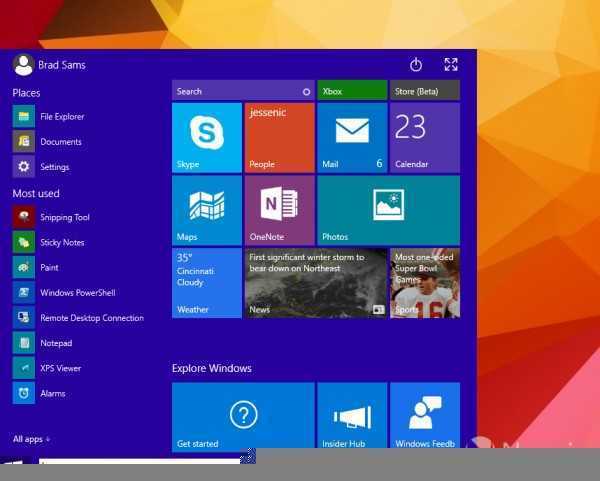Image resolution: width=600 pixels, height=481 pixels.
Task: Open the People tile
Action: 279,138
